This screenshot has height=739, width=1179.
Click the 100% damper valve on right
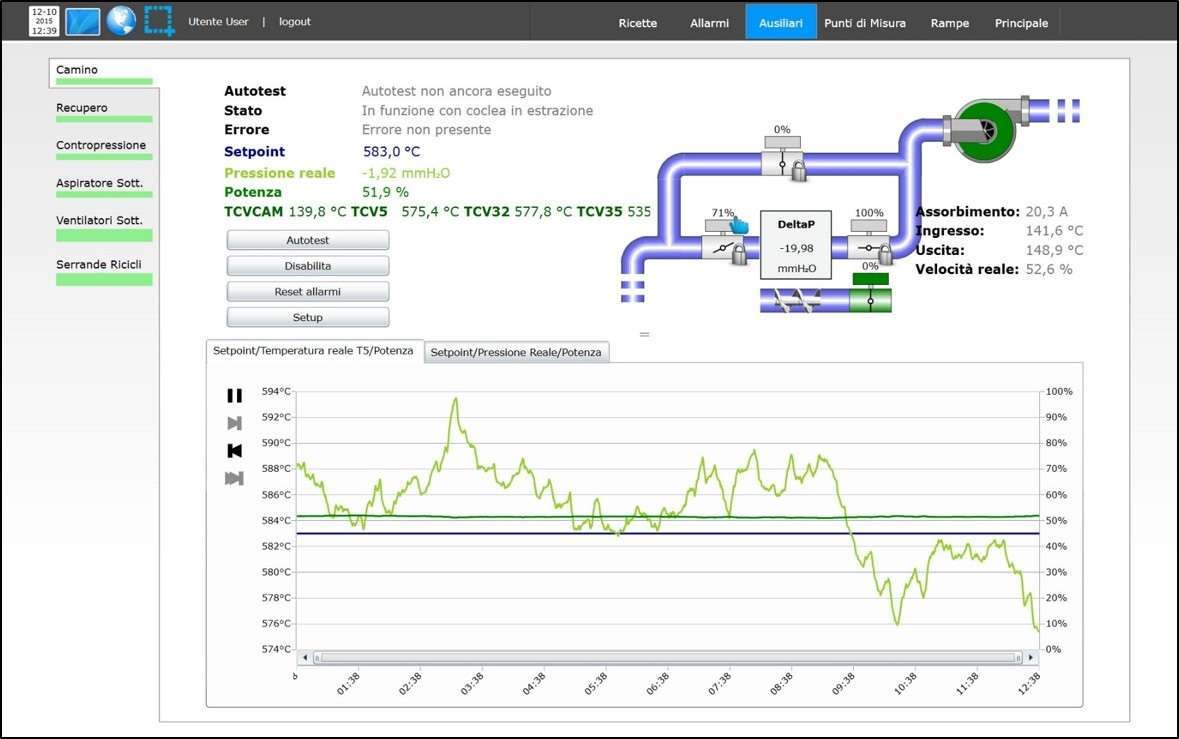[x=868, y=248]
